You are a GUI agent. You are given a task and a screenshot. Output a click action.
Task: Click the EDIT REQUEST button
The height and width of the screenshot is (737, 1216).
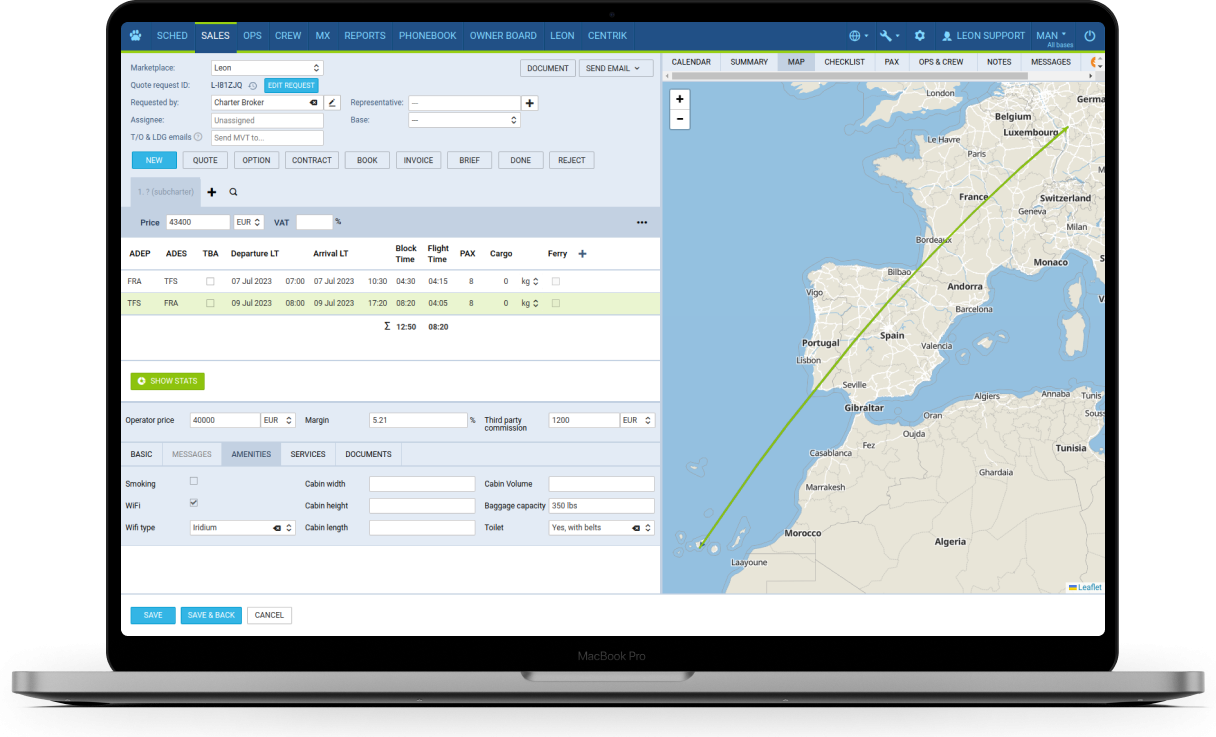pos(291,85)
